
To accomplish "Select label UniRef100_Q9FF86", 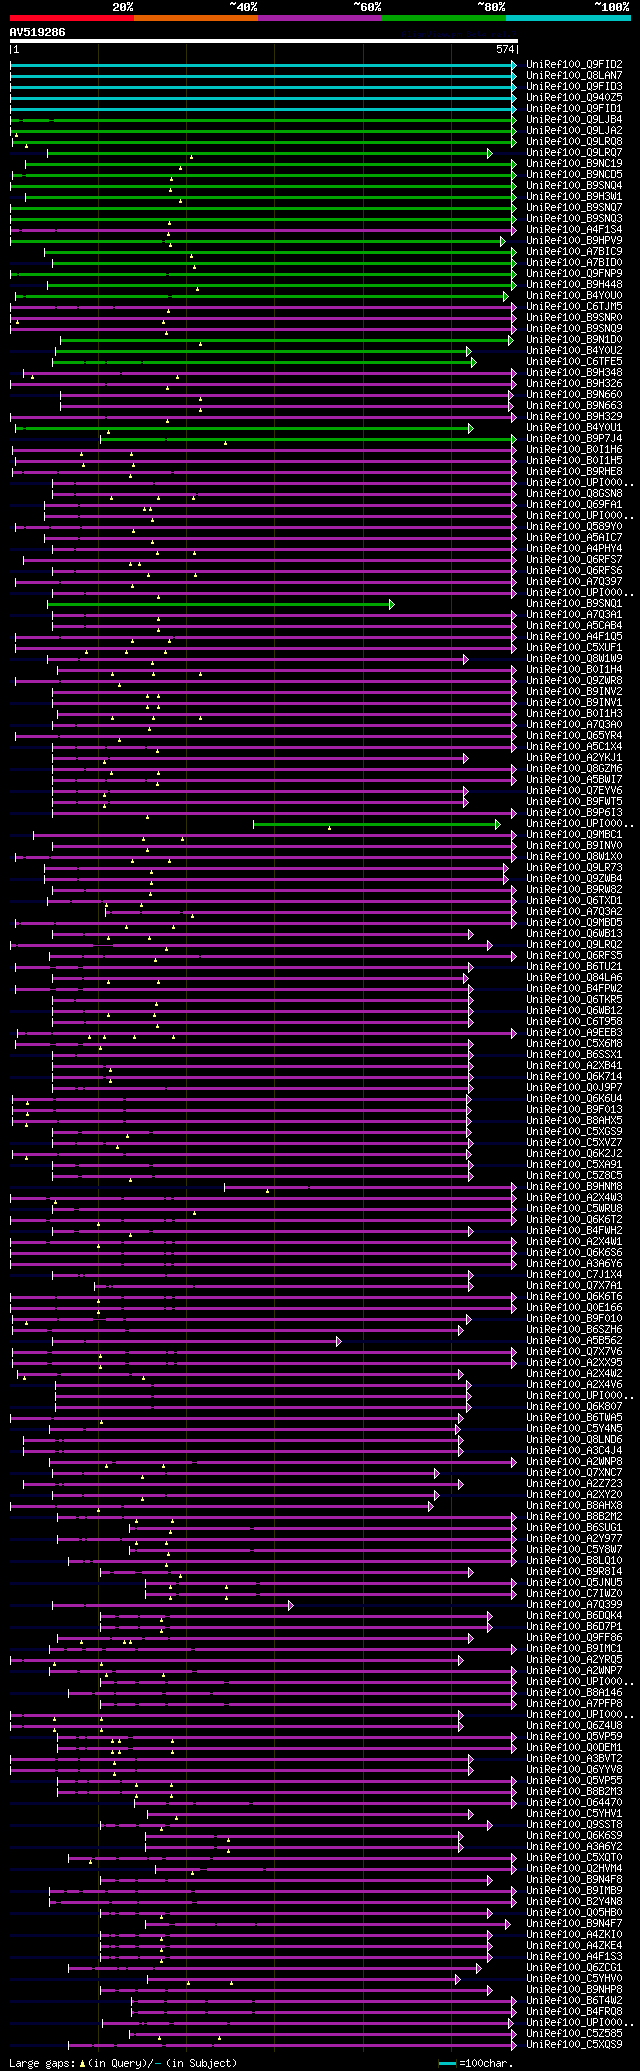I will (x=574, y=1638).
